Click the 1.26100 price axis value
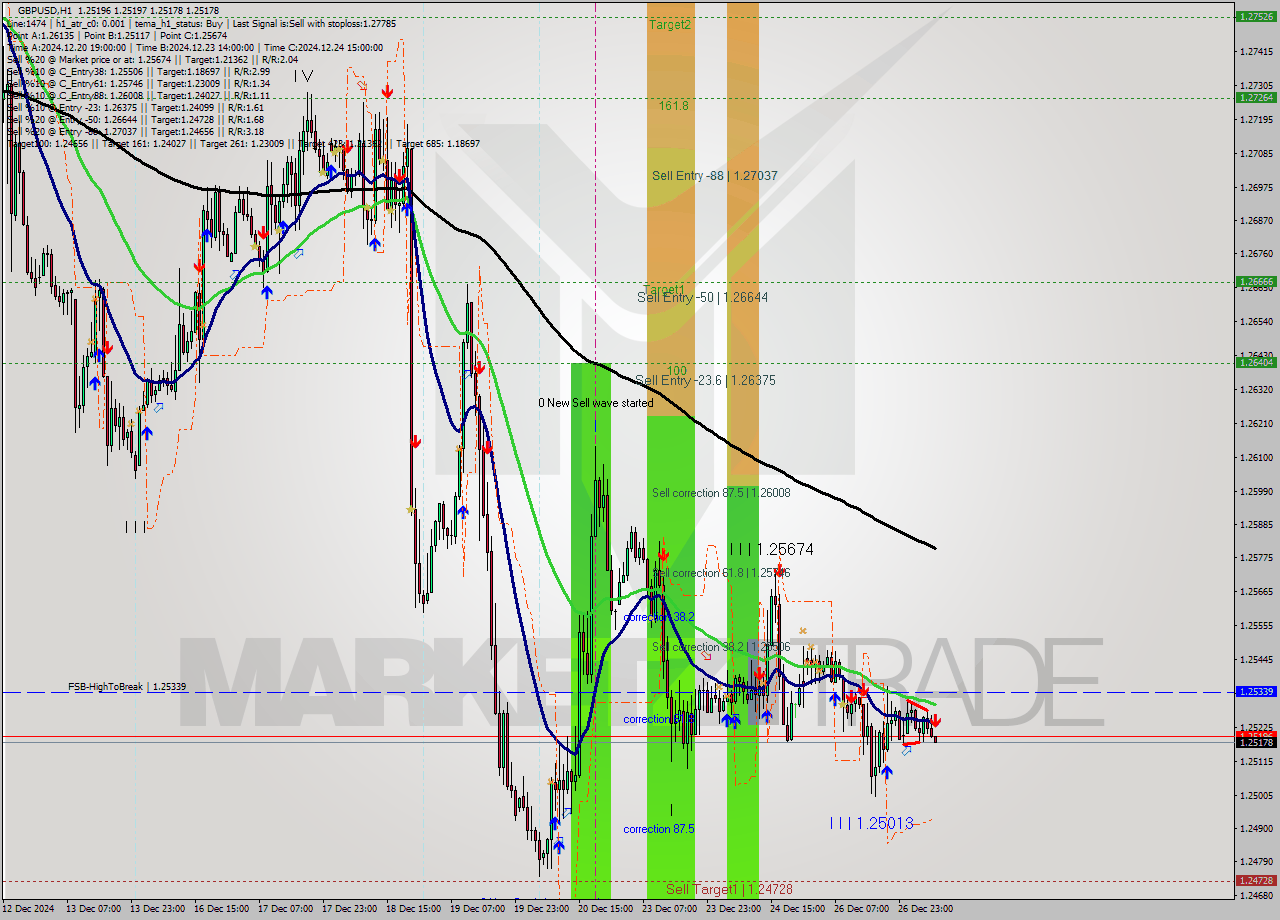This screenshot has height=920, width=1280. (1256, 458)
